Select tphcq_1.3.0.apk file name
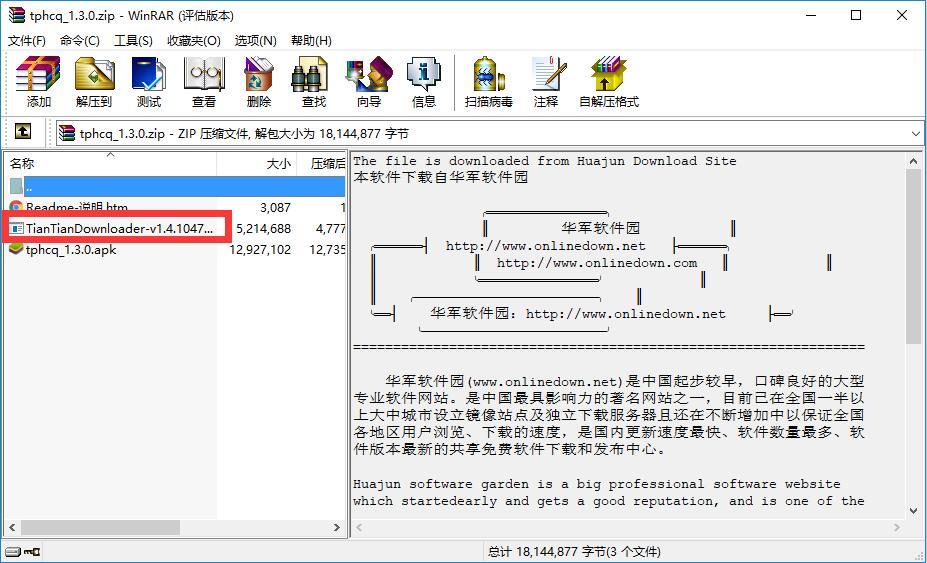The image size is (927, 563). (x=71, y=250)
